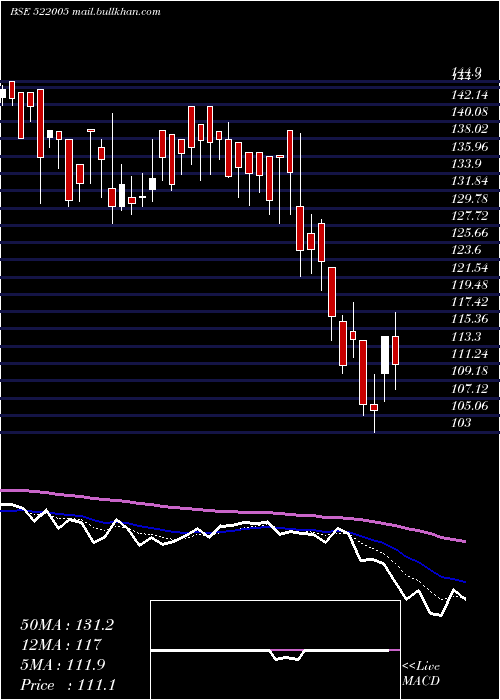500x700 pixels.
Task: Click the 105.06 price axis label
Action: click(470, 405)
